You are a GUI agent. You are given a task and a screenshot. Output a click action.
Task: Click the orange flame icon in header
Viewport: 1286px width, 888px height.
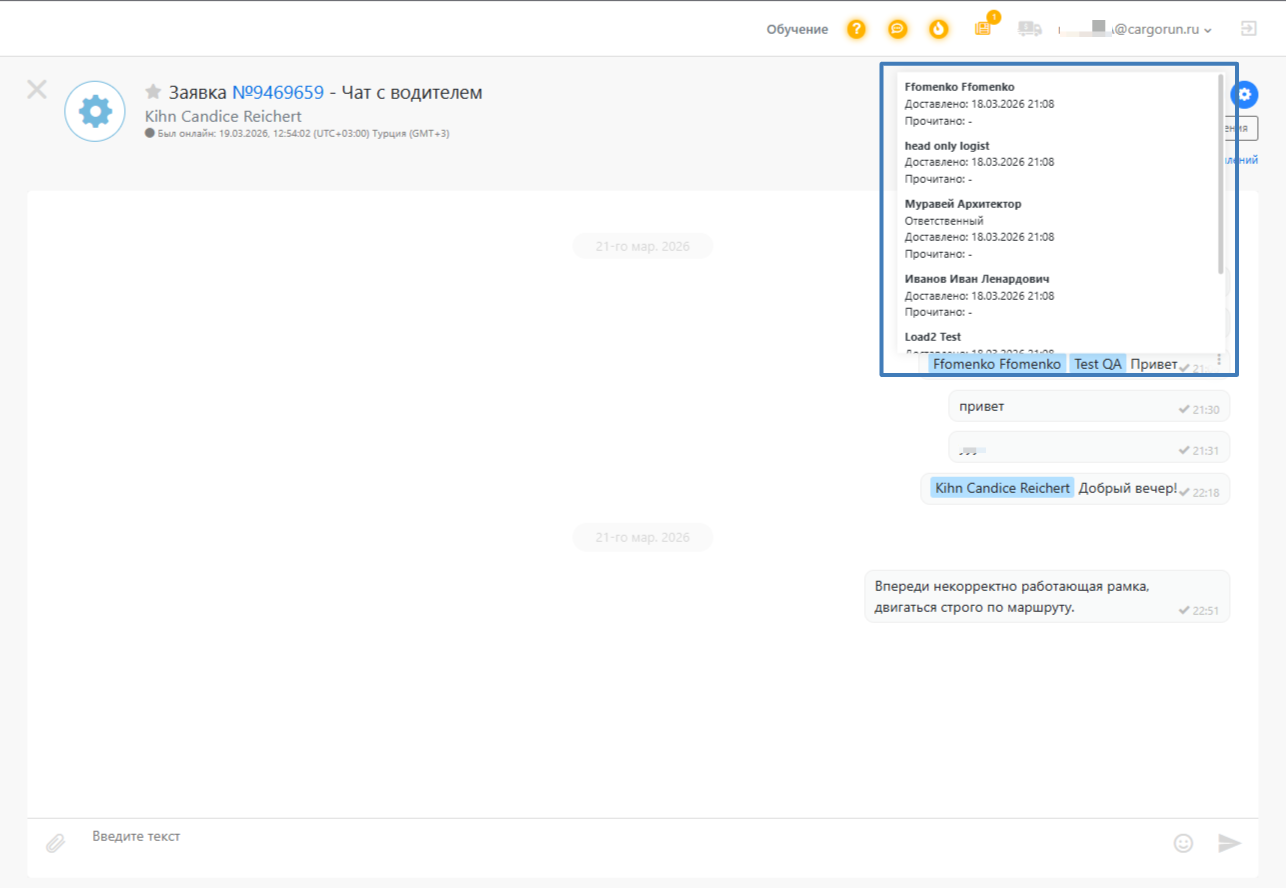pyautogui.click(x=938, y=29)
